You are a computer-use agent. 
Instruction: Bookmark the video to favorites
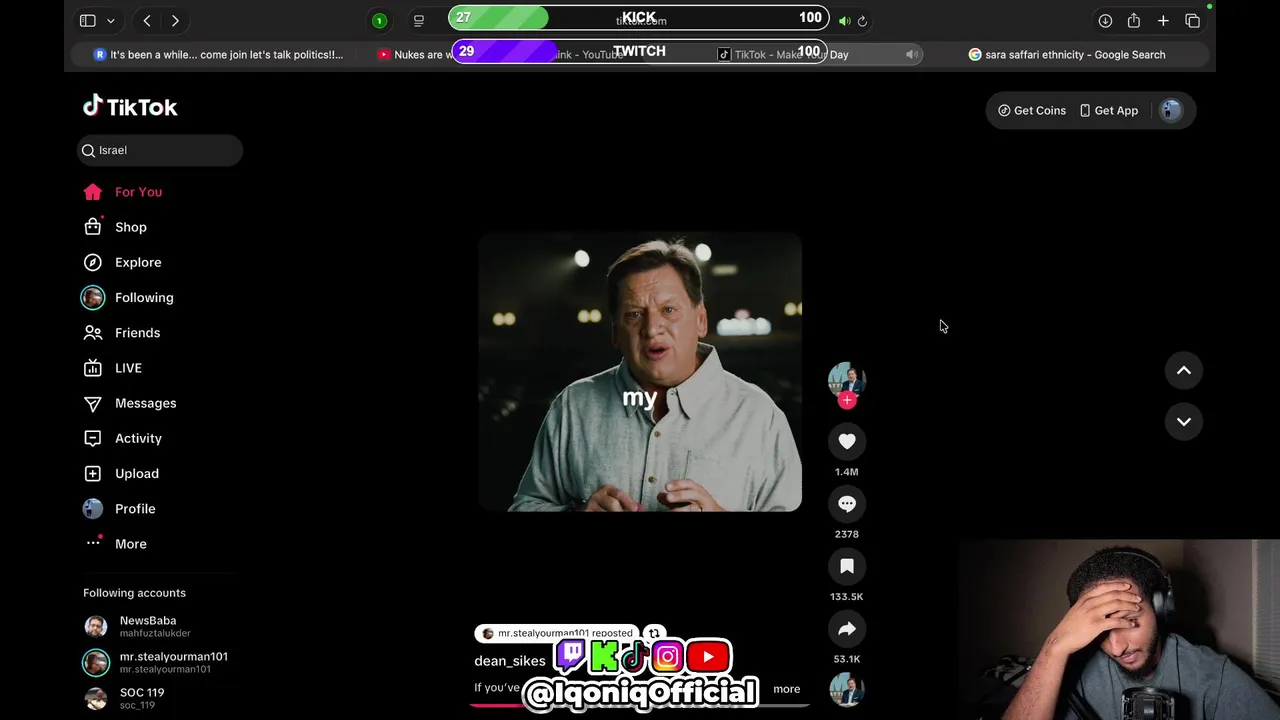[x=847, y=566]
